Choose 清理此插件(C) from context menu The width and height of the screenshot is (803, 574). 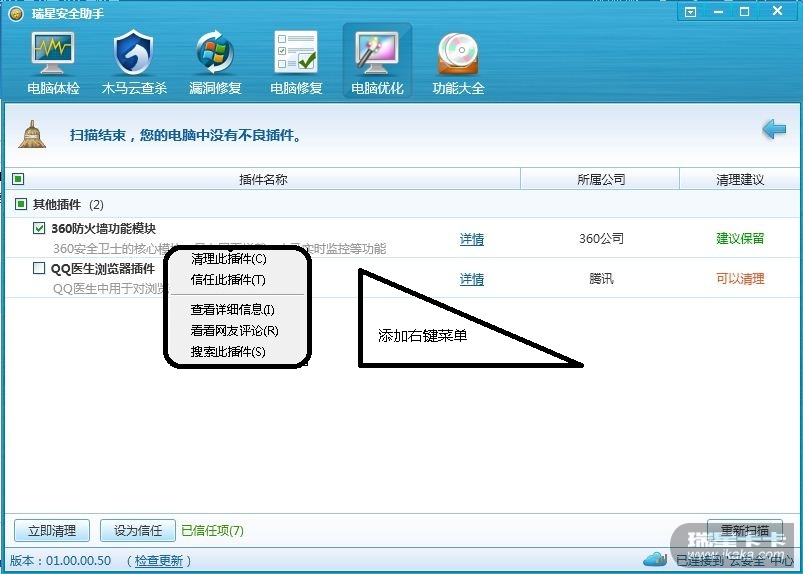[x=229, y=259]
